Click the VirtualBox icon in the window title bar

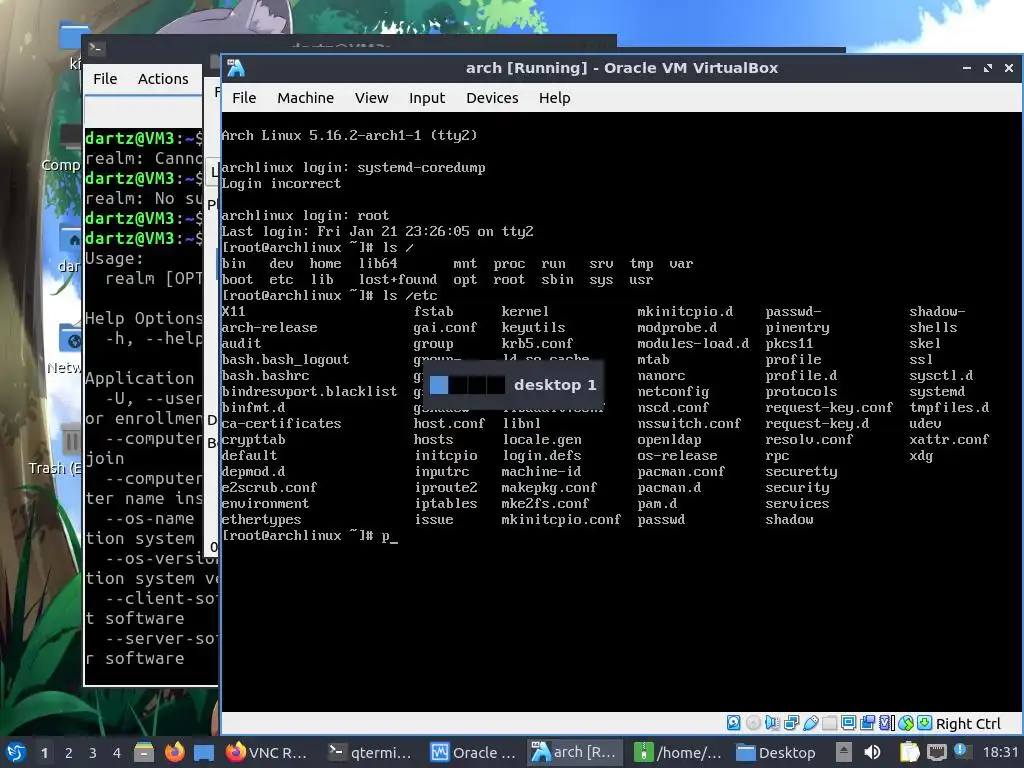236,68
